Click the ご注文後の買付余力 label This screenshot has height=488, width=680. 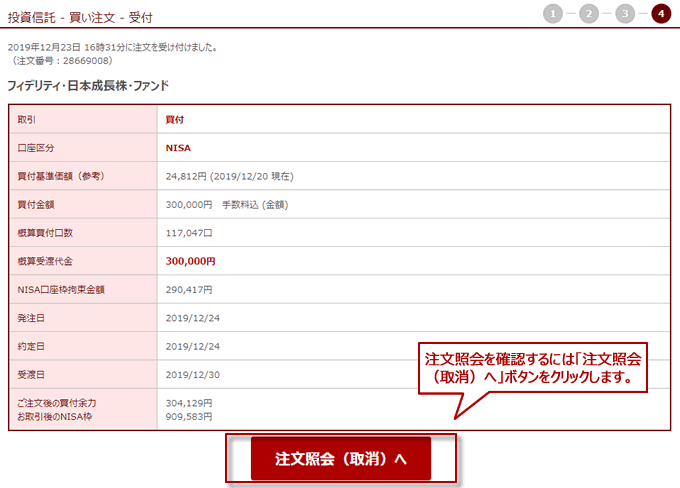(57, 403)
